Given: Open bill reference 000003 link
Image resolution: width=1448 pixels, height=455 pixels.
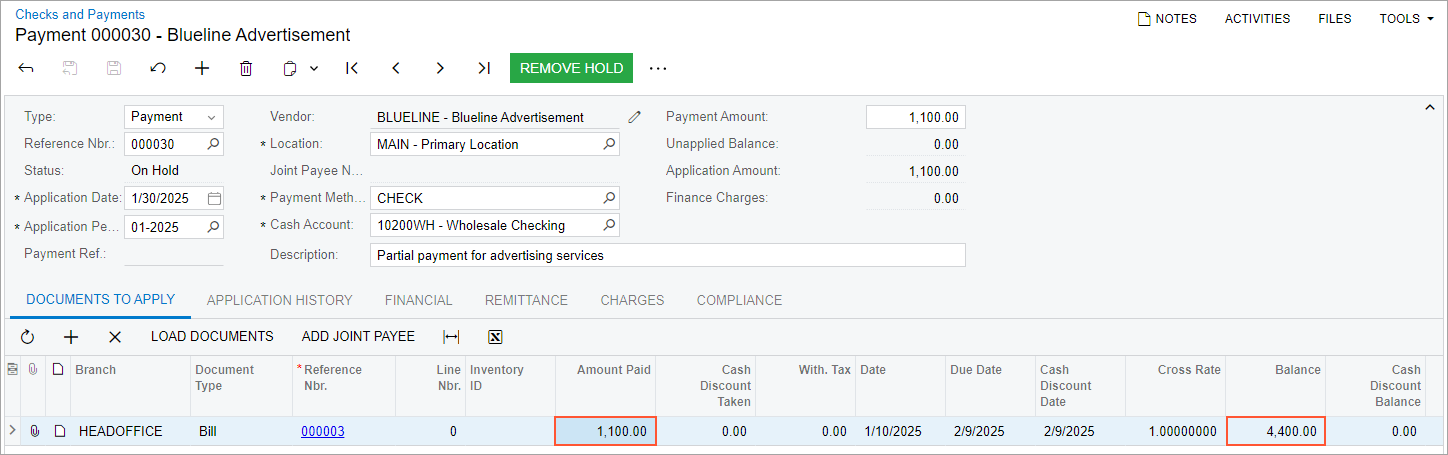Looking at the screenshot, I should point(322,431).
